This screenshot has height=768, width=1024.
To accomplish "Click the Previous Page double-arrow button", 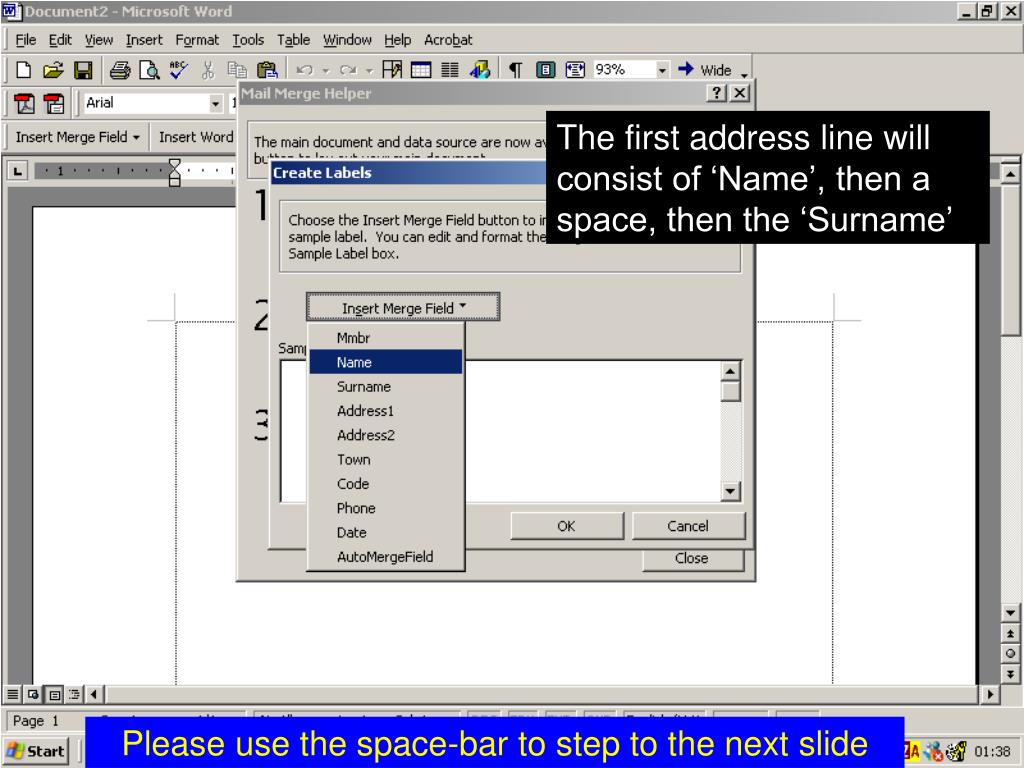I will [1010, 633].
